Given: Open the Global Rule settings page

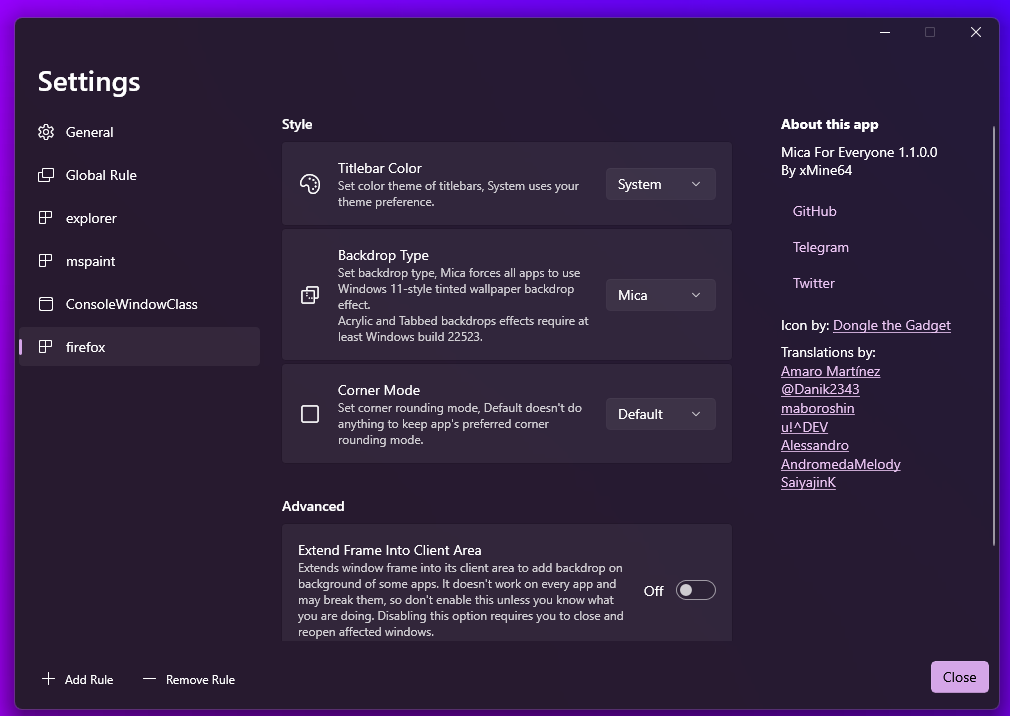Looking at the screenshot, I should 103,174.
